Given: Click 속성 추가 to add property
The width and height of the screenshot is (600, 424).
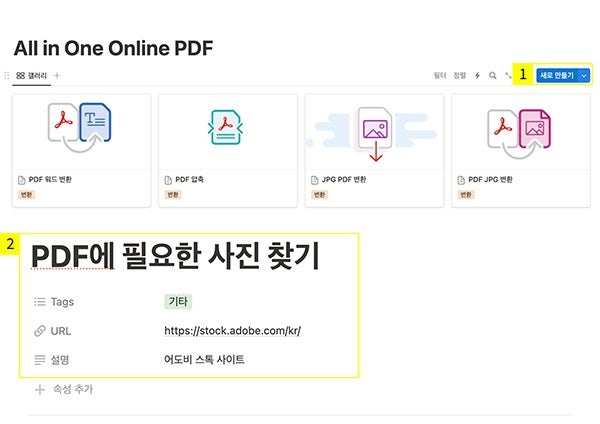Looking at the screenshot, I should coord(73,389).
